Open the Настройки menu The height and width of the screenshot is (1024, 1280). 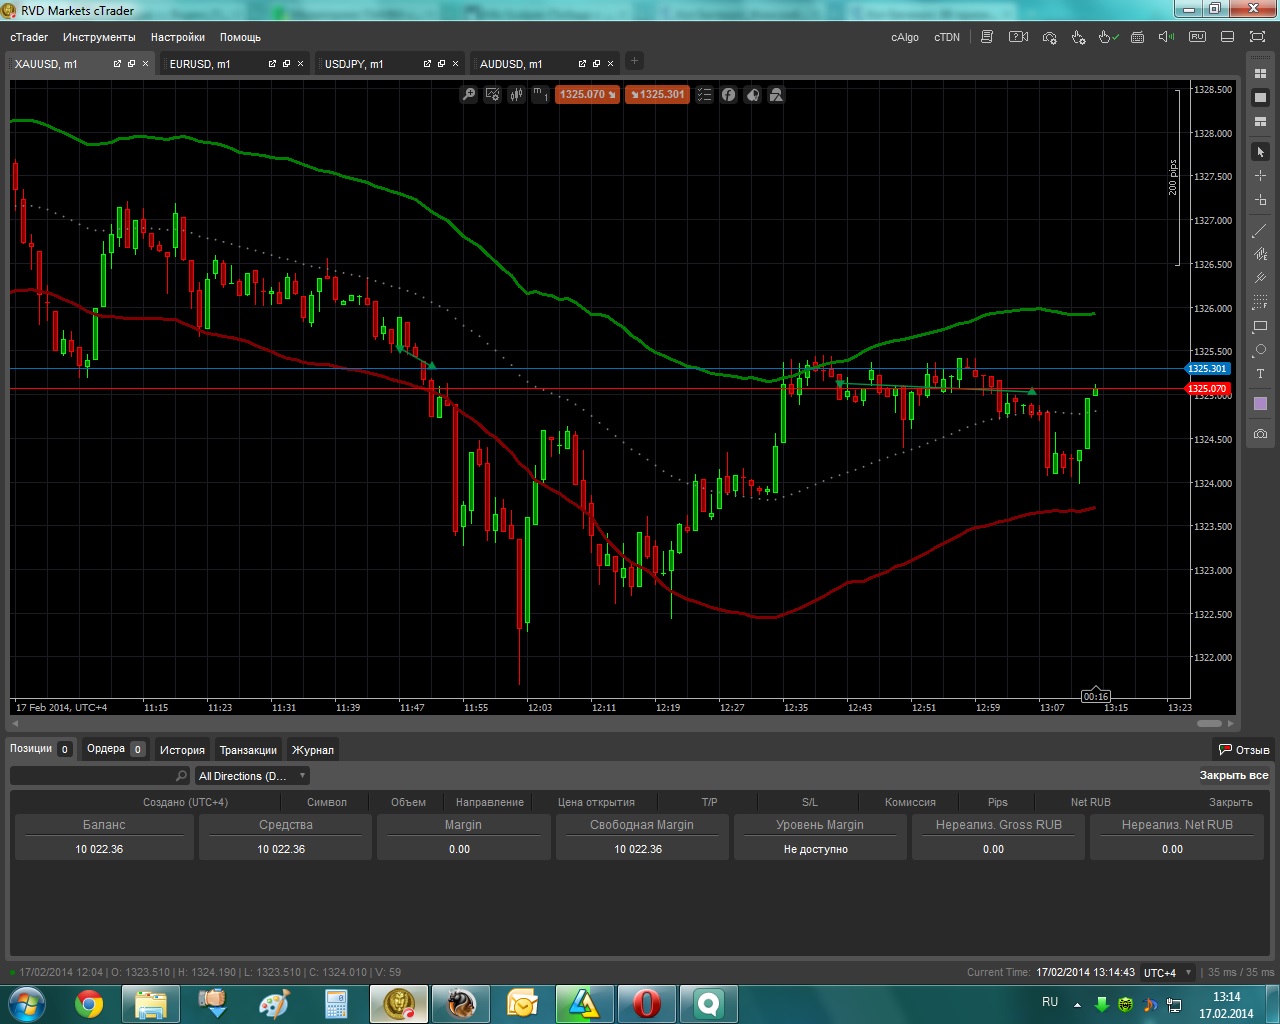[x=178, y=37]
